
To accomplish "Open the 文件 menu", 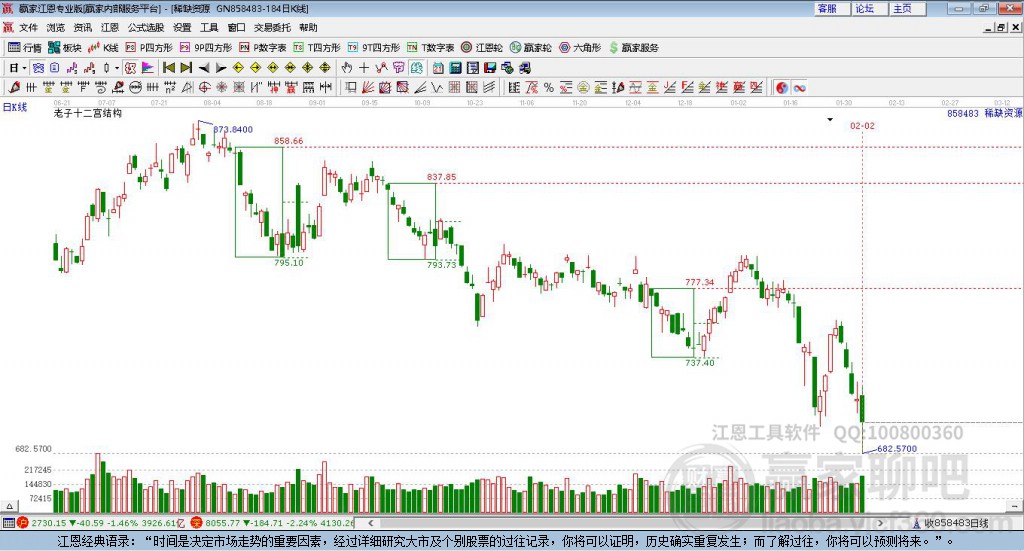I will (x=28, y=27).
